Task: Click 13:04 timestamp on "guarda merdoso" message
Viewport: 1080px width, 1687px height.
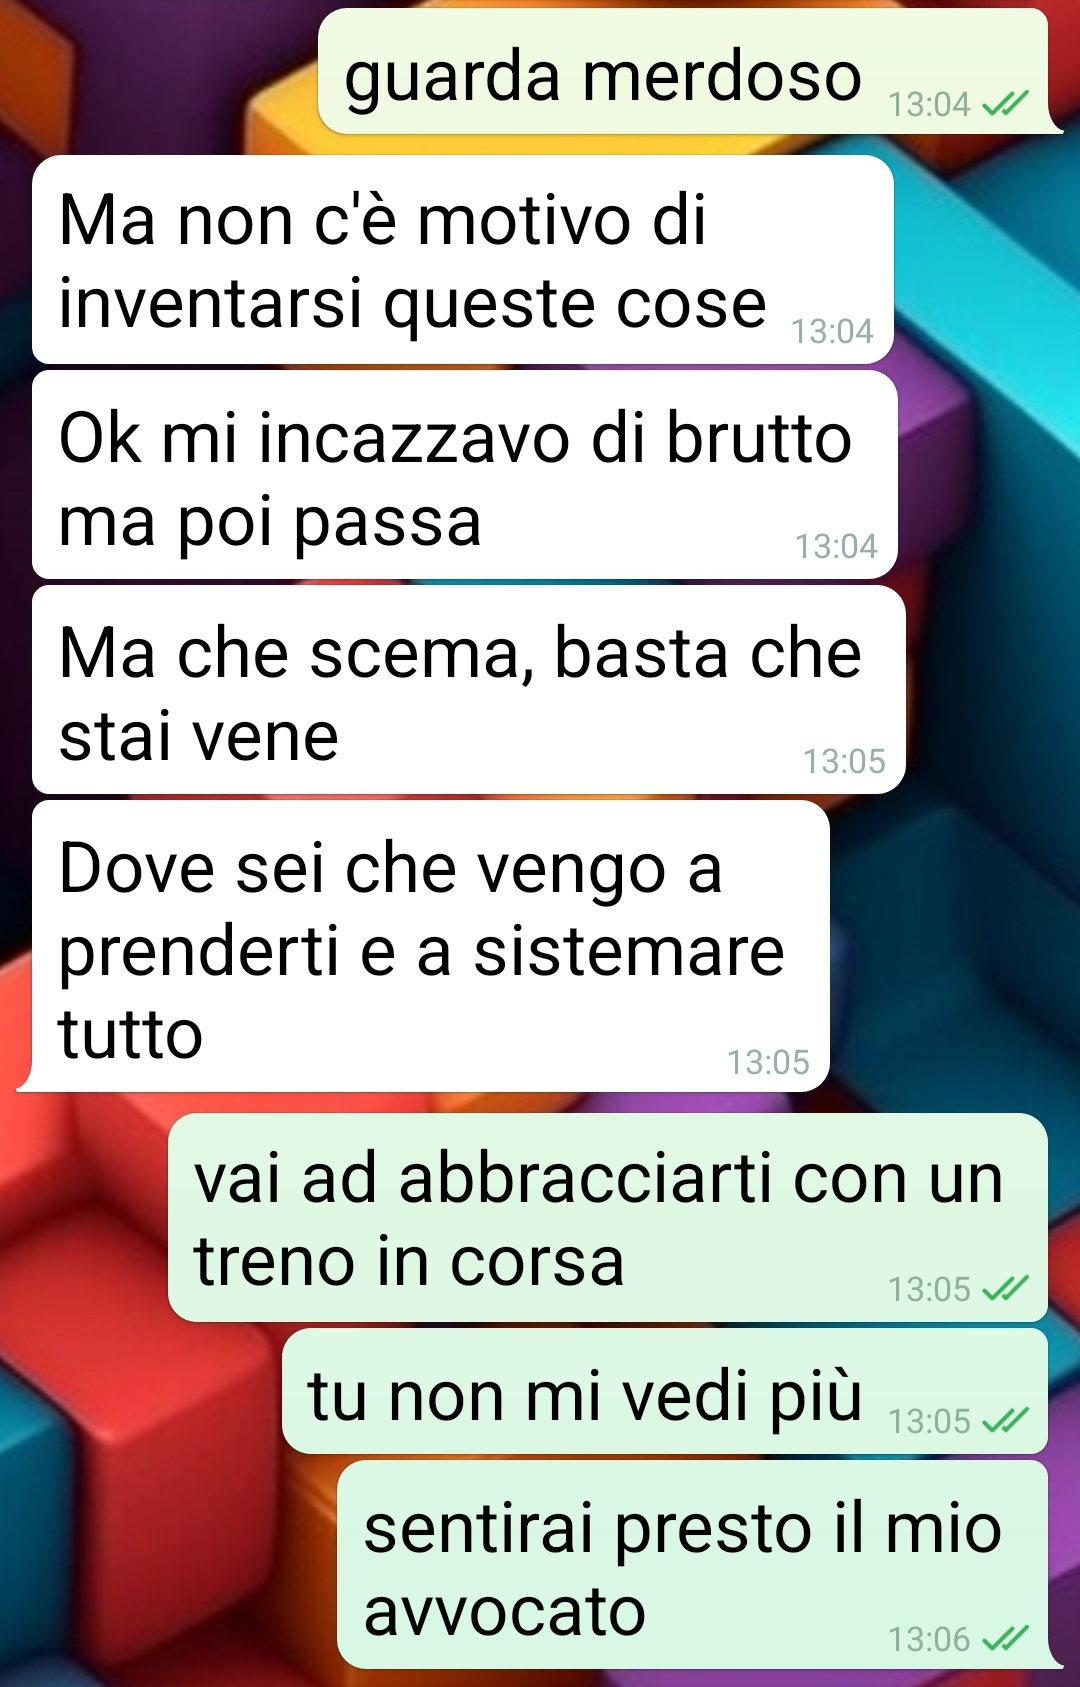Action: click(x=930, y=104)
